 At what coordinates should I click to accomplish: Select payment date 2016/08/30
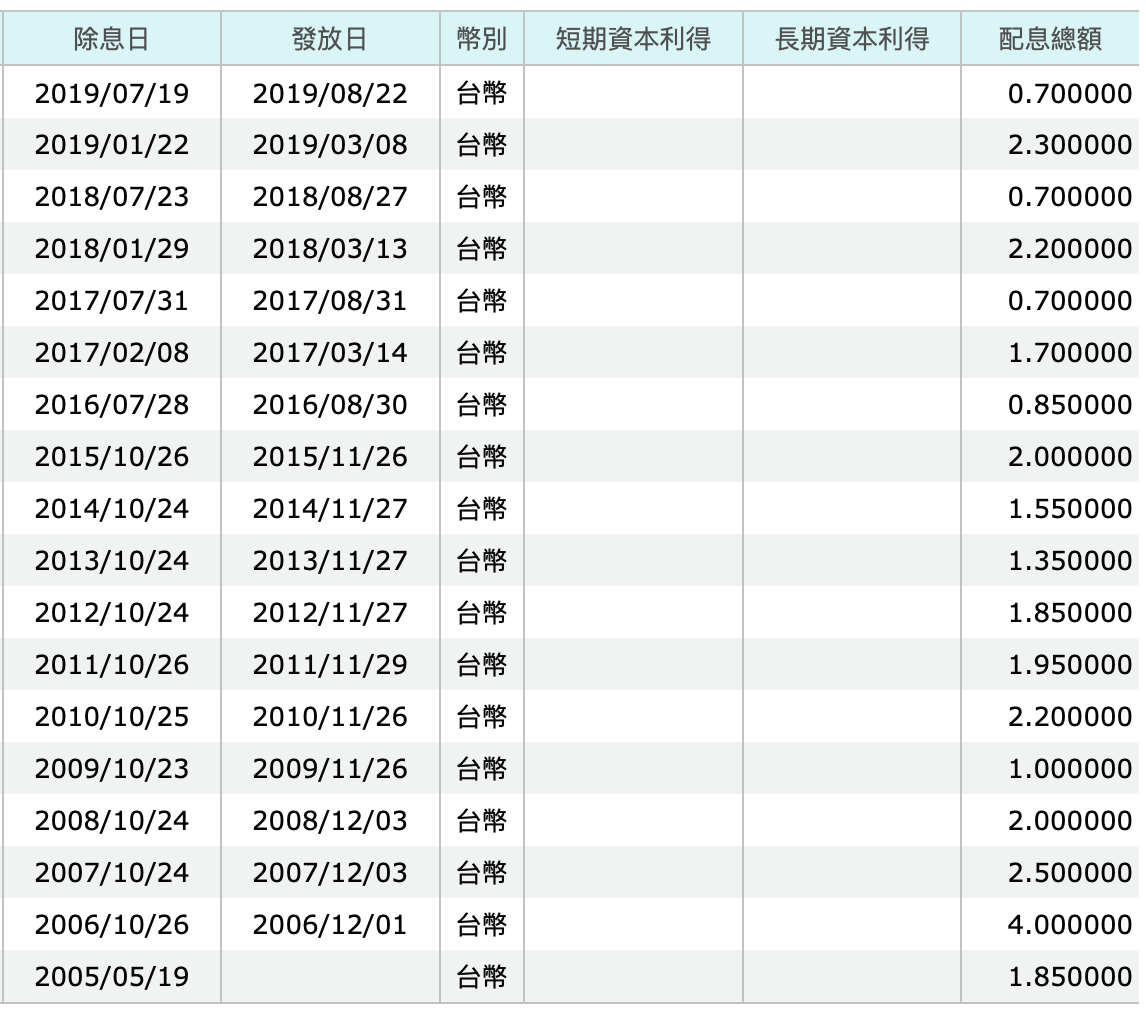(x=330, y=404)
